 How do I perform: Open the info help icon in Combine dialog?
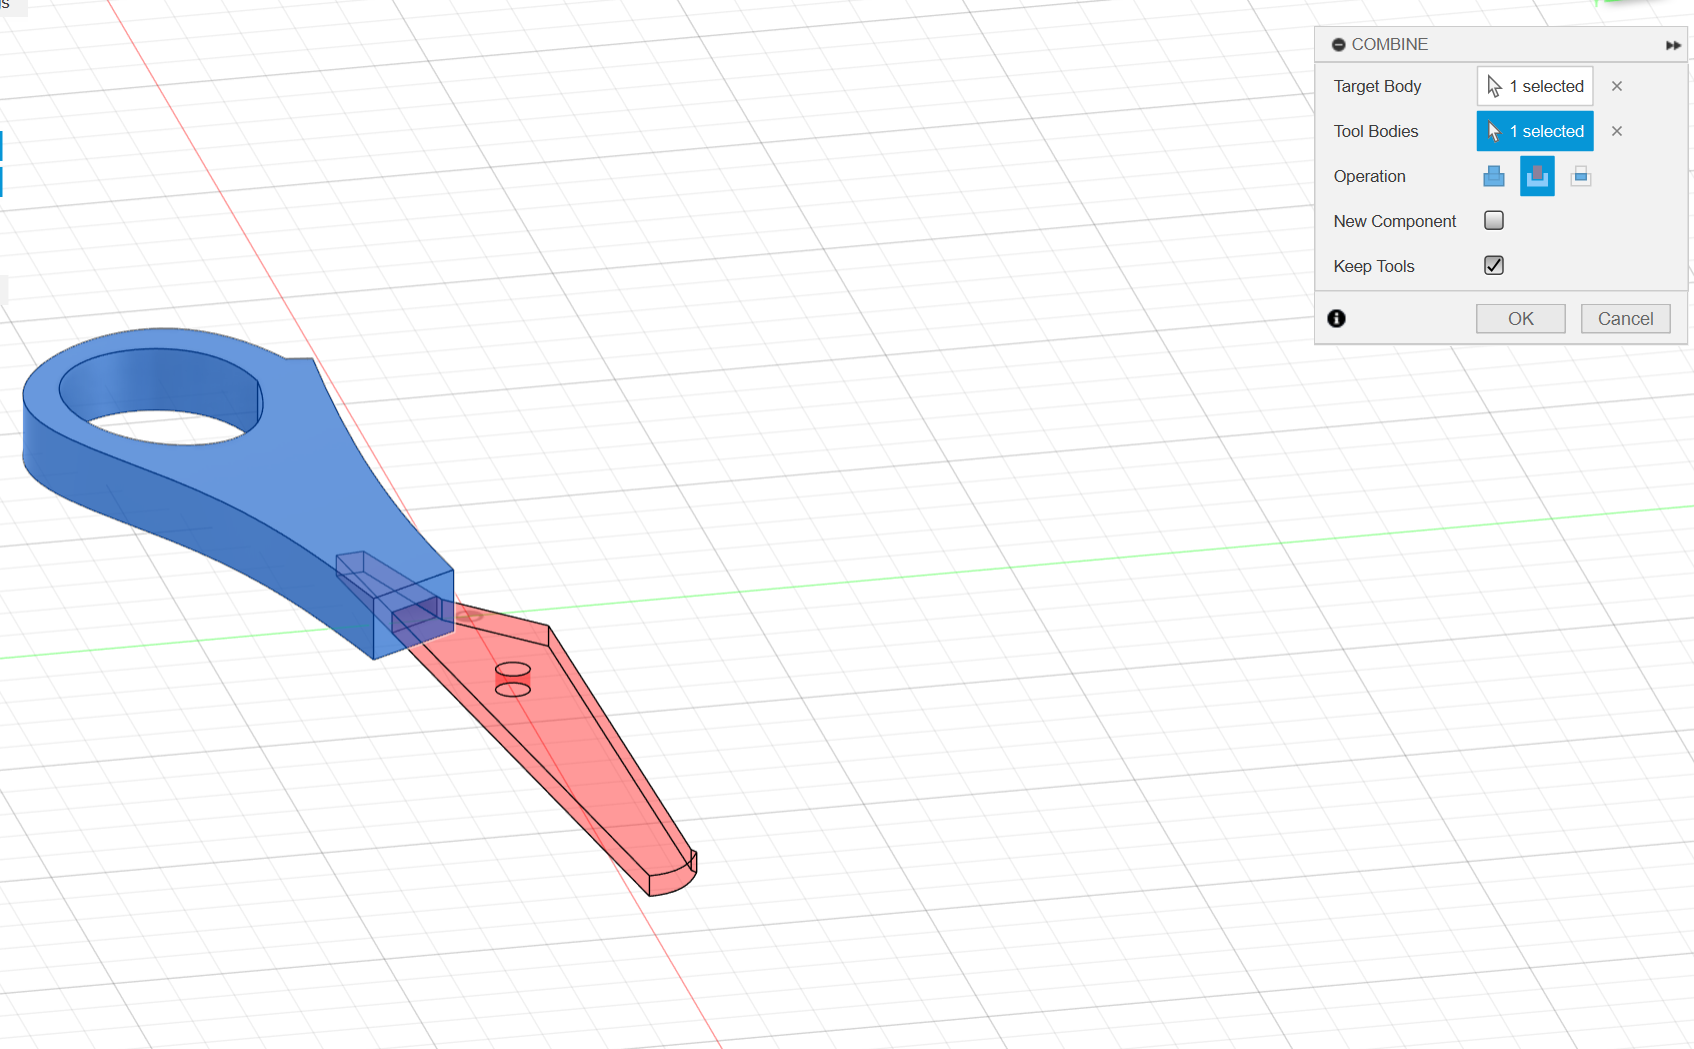tap(1336, 318)
